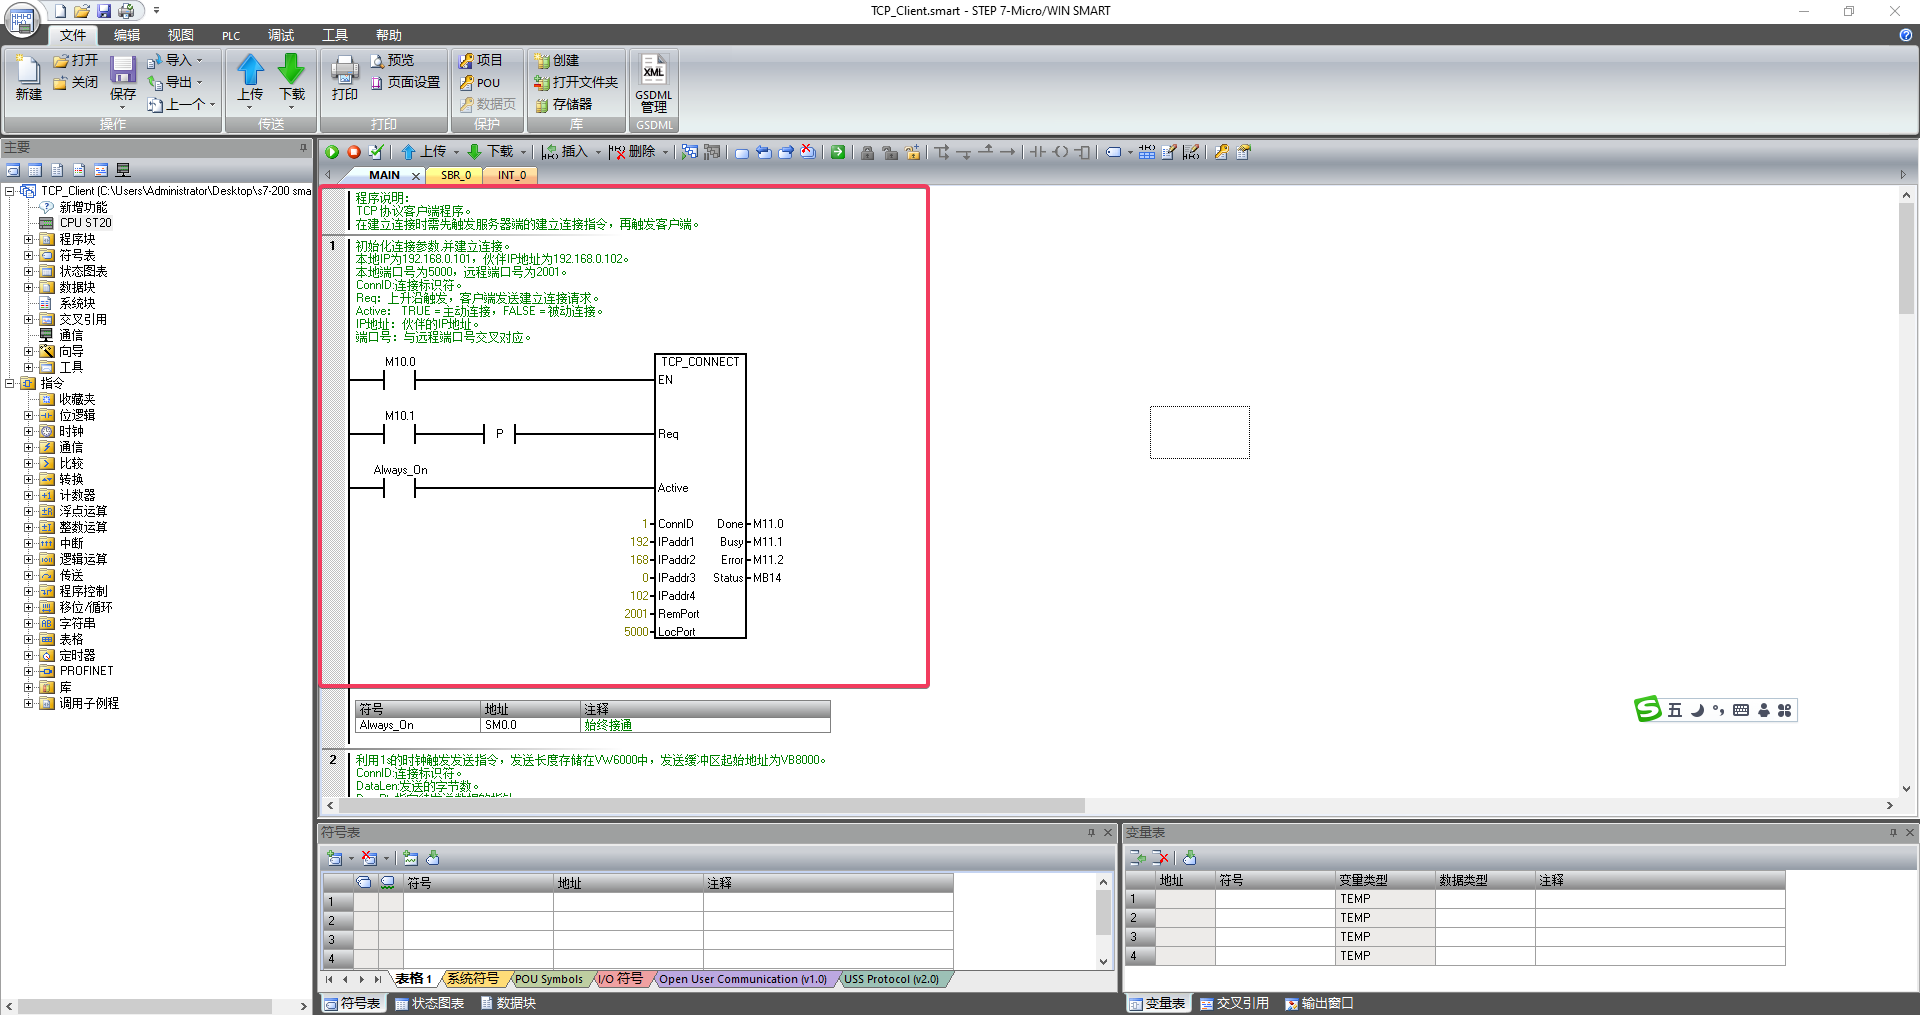
Task: Click the Insert network icon
Action: (550, 152)
